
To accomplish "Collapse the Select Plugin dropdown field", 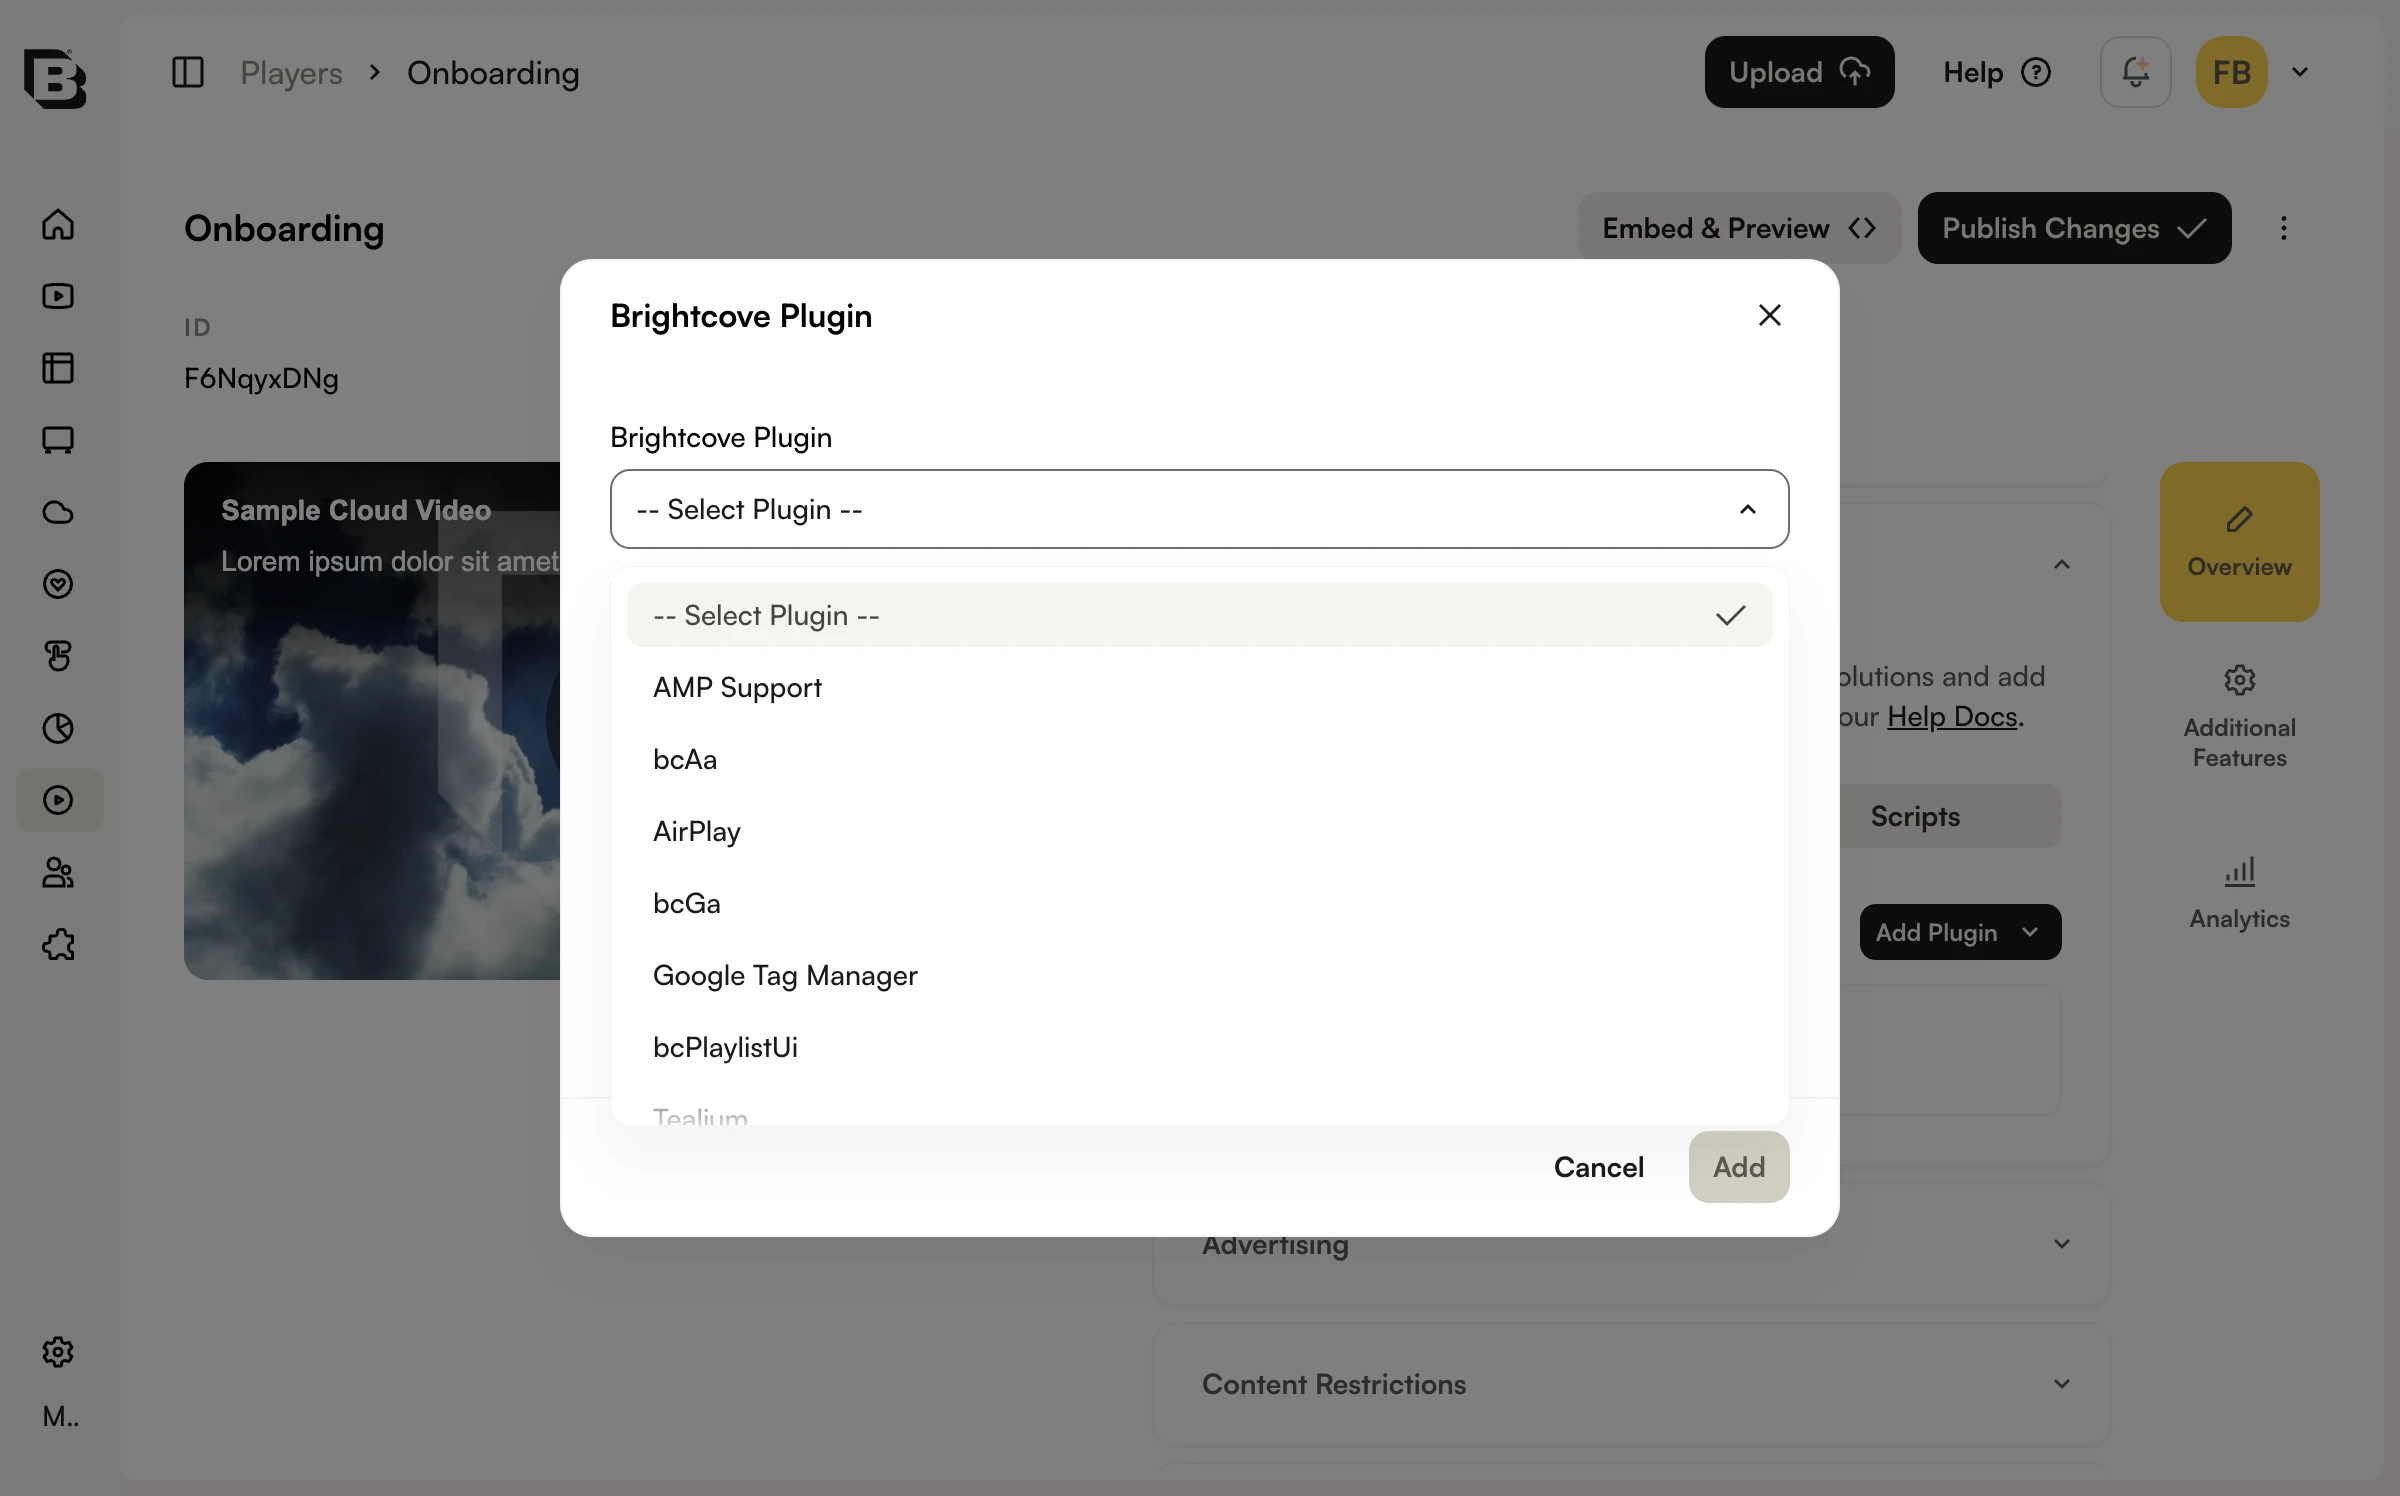I will click(x=1199, y=509).
